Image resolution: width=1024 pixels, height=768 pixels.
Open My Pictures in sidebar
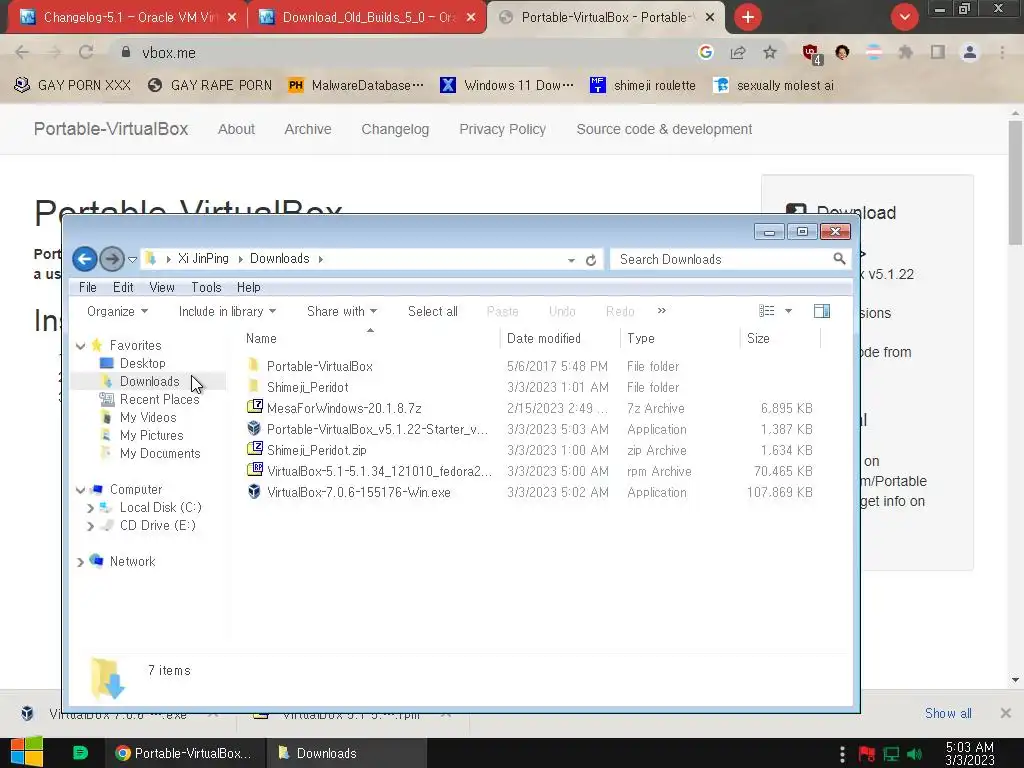click(152, 436)
